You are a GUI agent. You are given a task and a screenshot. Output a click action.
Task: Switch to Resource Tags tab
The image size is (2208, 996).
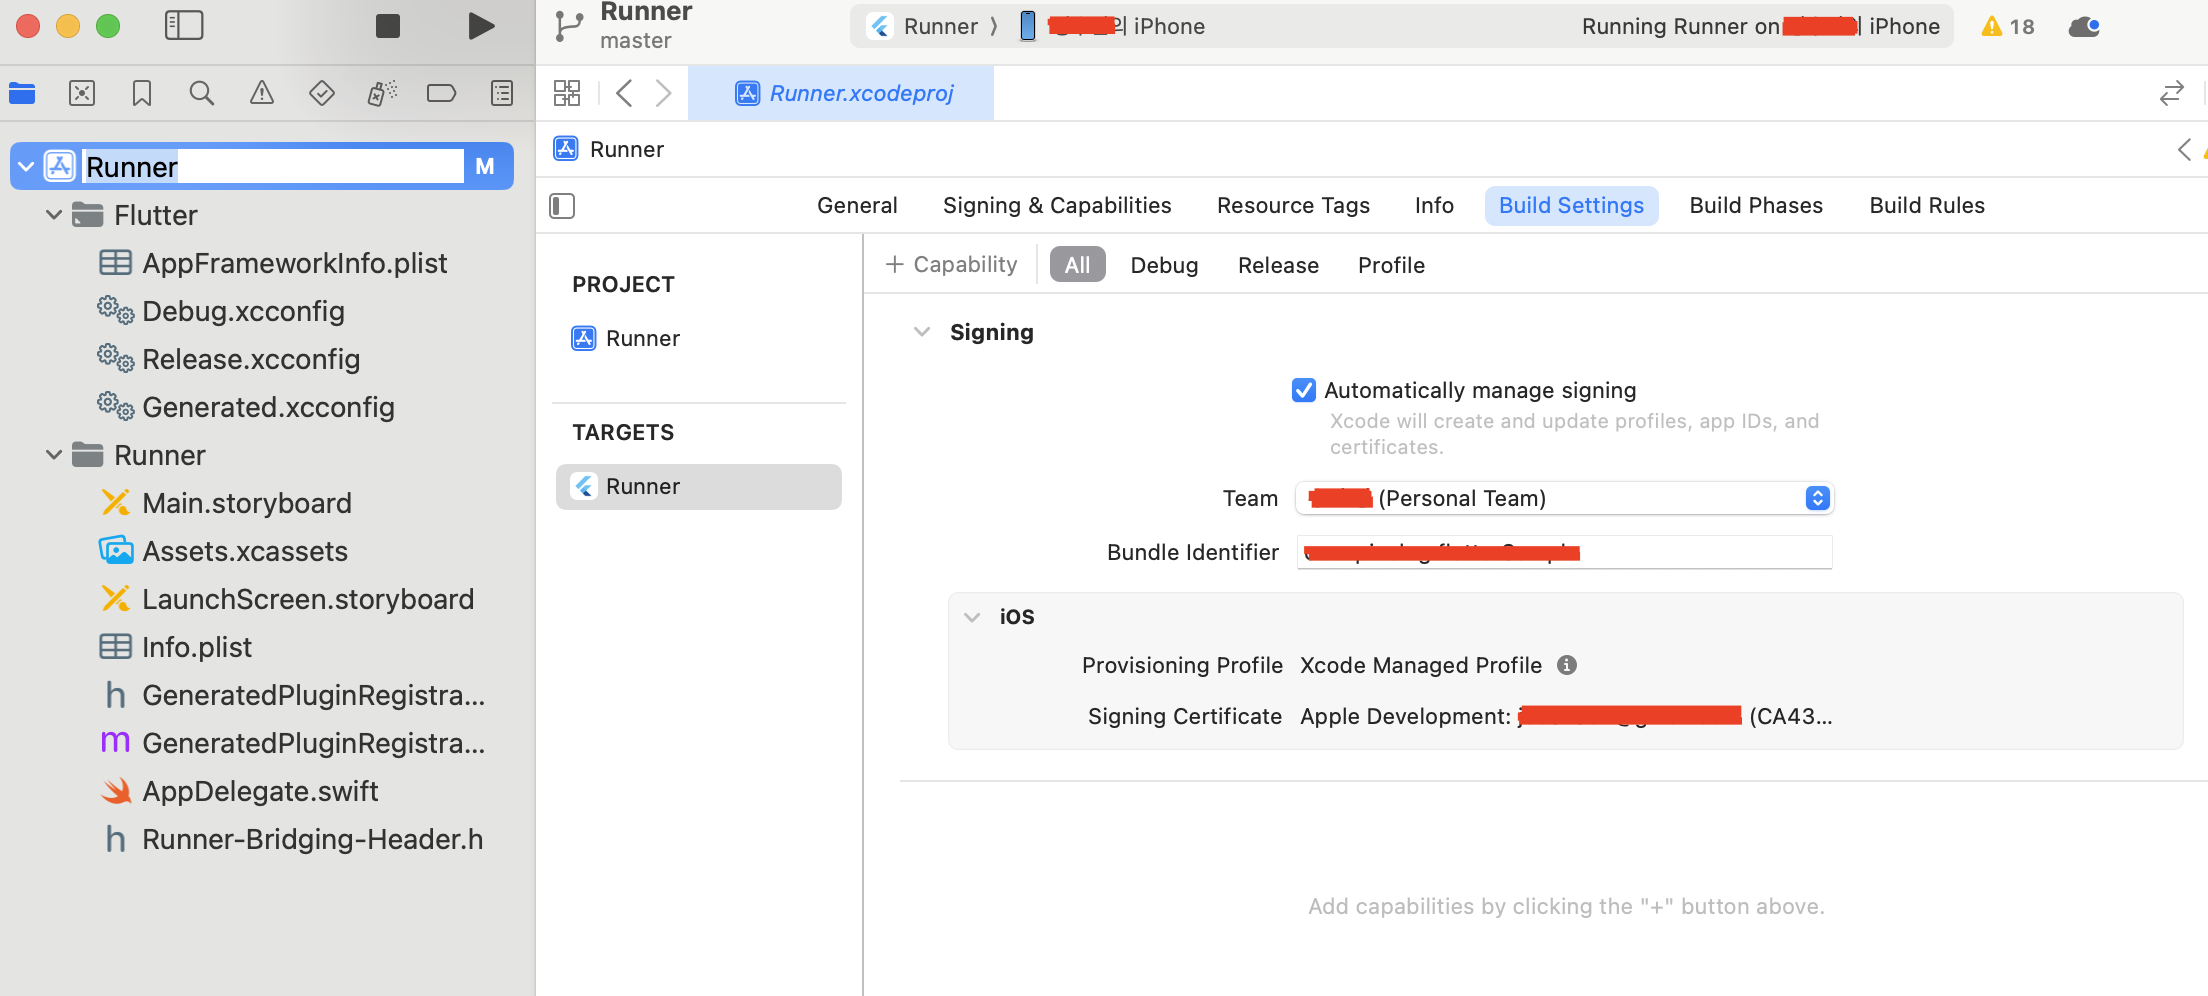tap(1293, 206)
